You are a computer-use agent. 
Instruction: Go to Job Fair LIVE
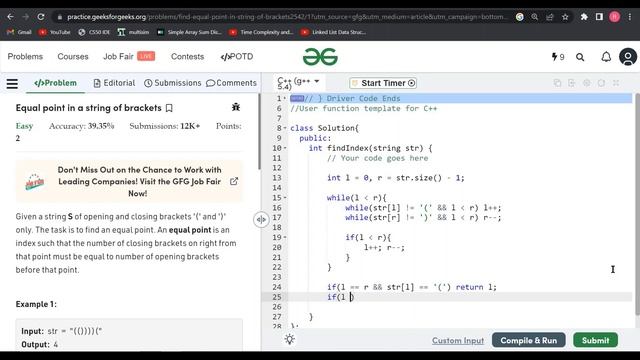pos(129,56)
